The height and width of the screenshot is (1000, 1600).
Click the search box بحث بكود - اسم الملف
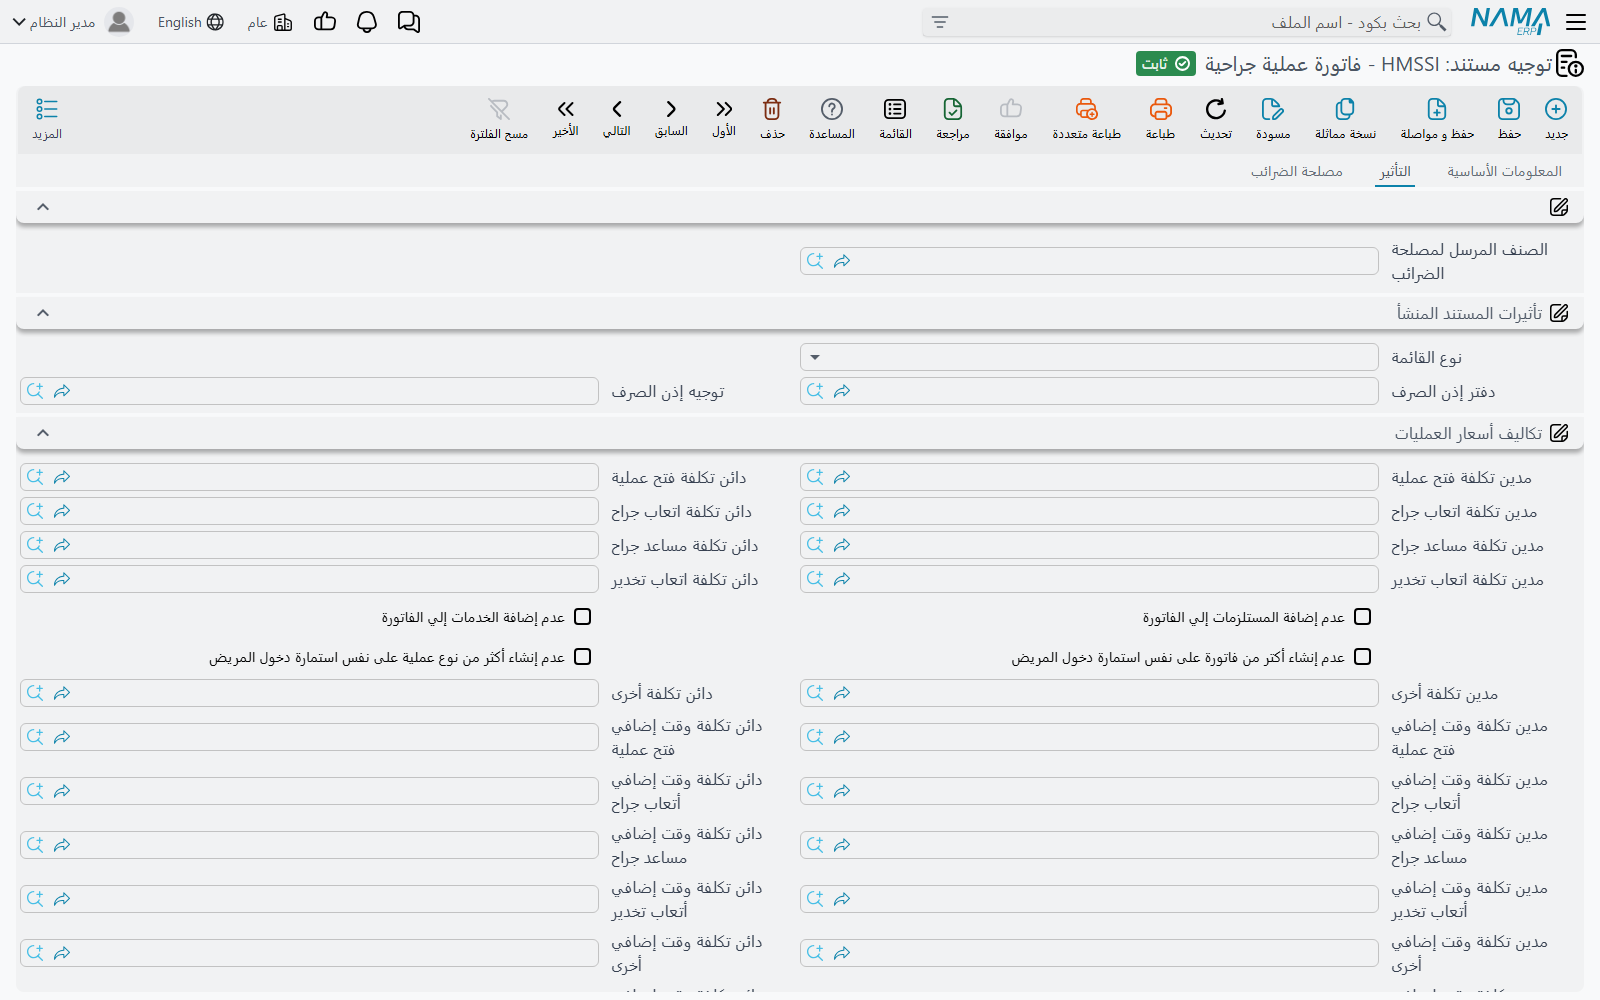(x=1186, y=22)
